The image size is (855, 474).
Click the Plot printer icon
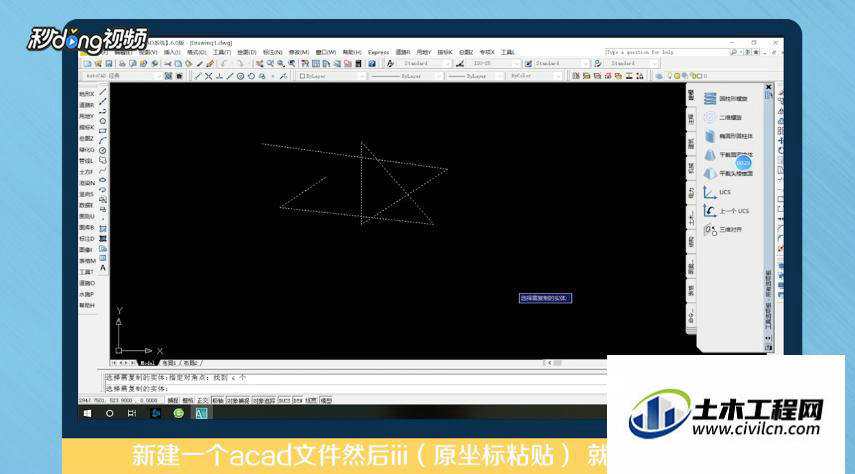tap(122, 64)
